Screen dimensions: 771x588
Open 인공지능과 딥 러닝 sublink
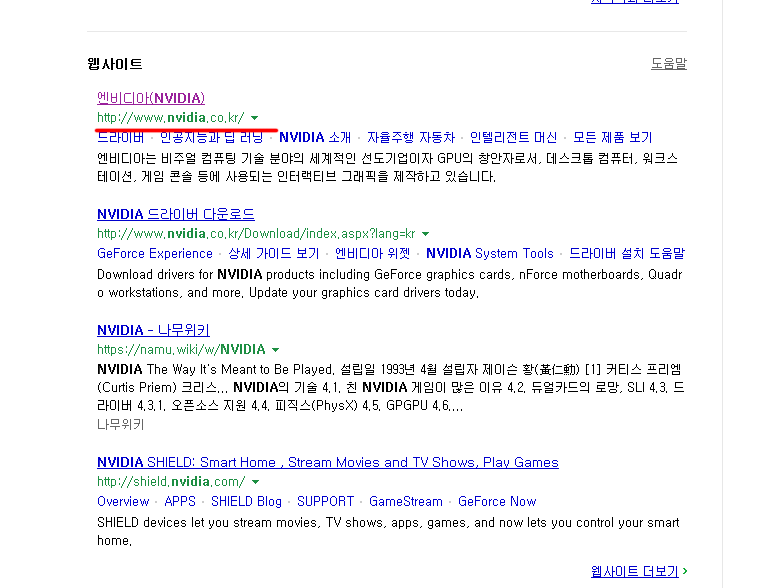click(x=212, y=137)
